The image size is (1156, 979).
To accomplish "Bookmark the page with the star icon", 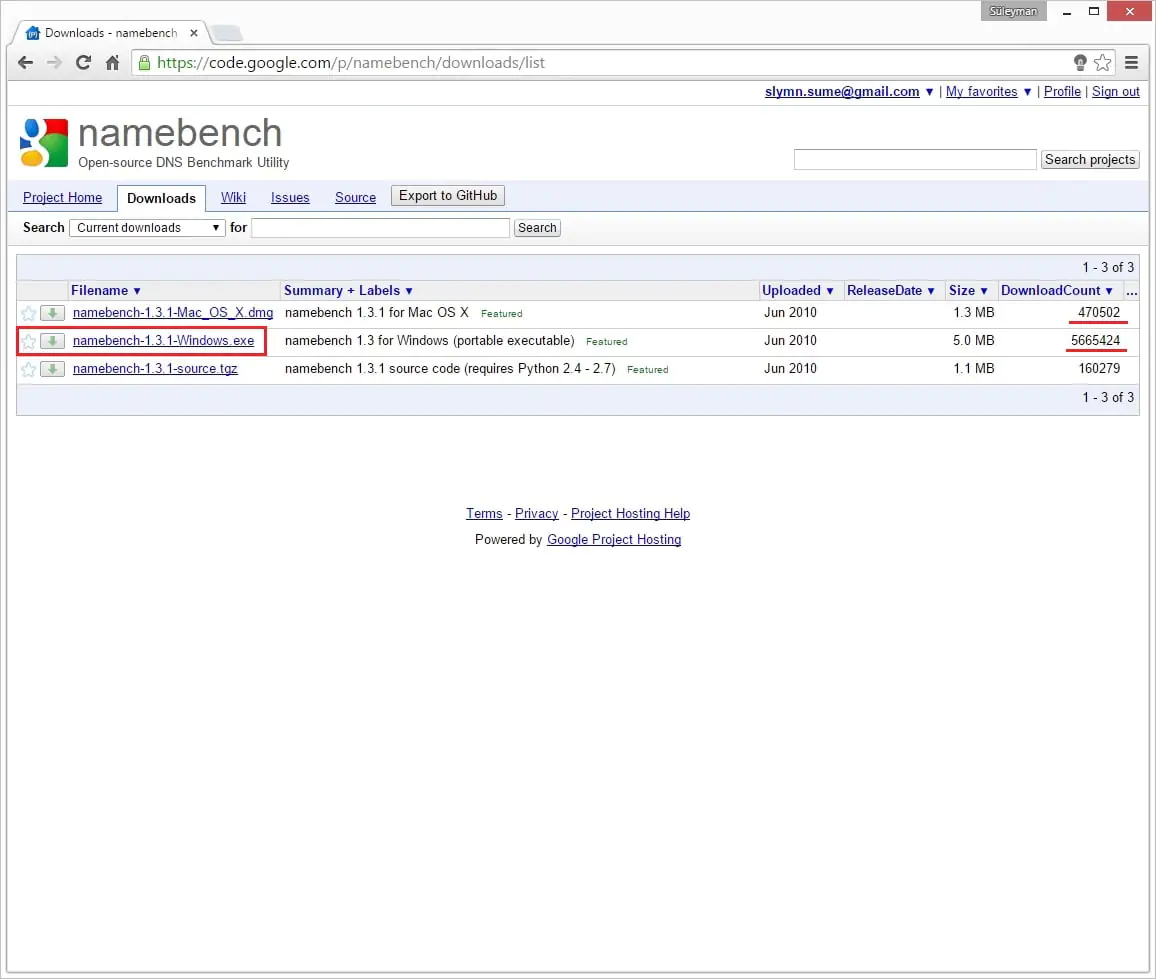I will point(1102,63).
